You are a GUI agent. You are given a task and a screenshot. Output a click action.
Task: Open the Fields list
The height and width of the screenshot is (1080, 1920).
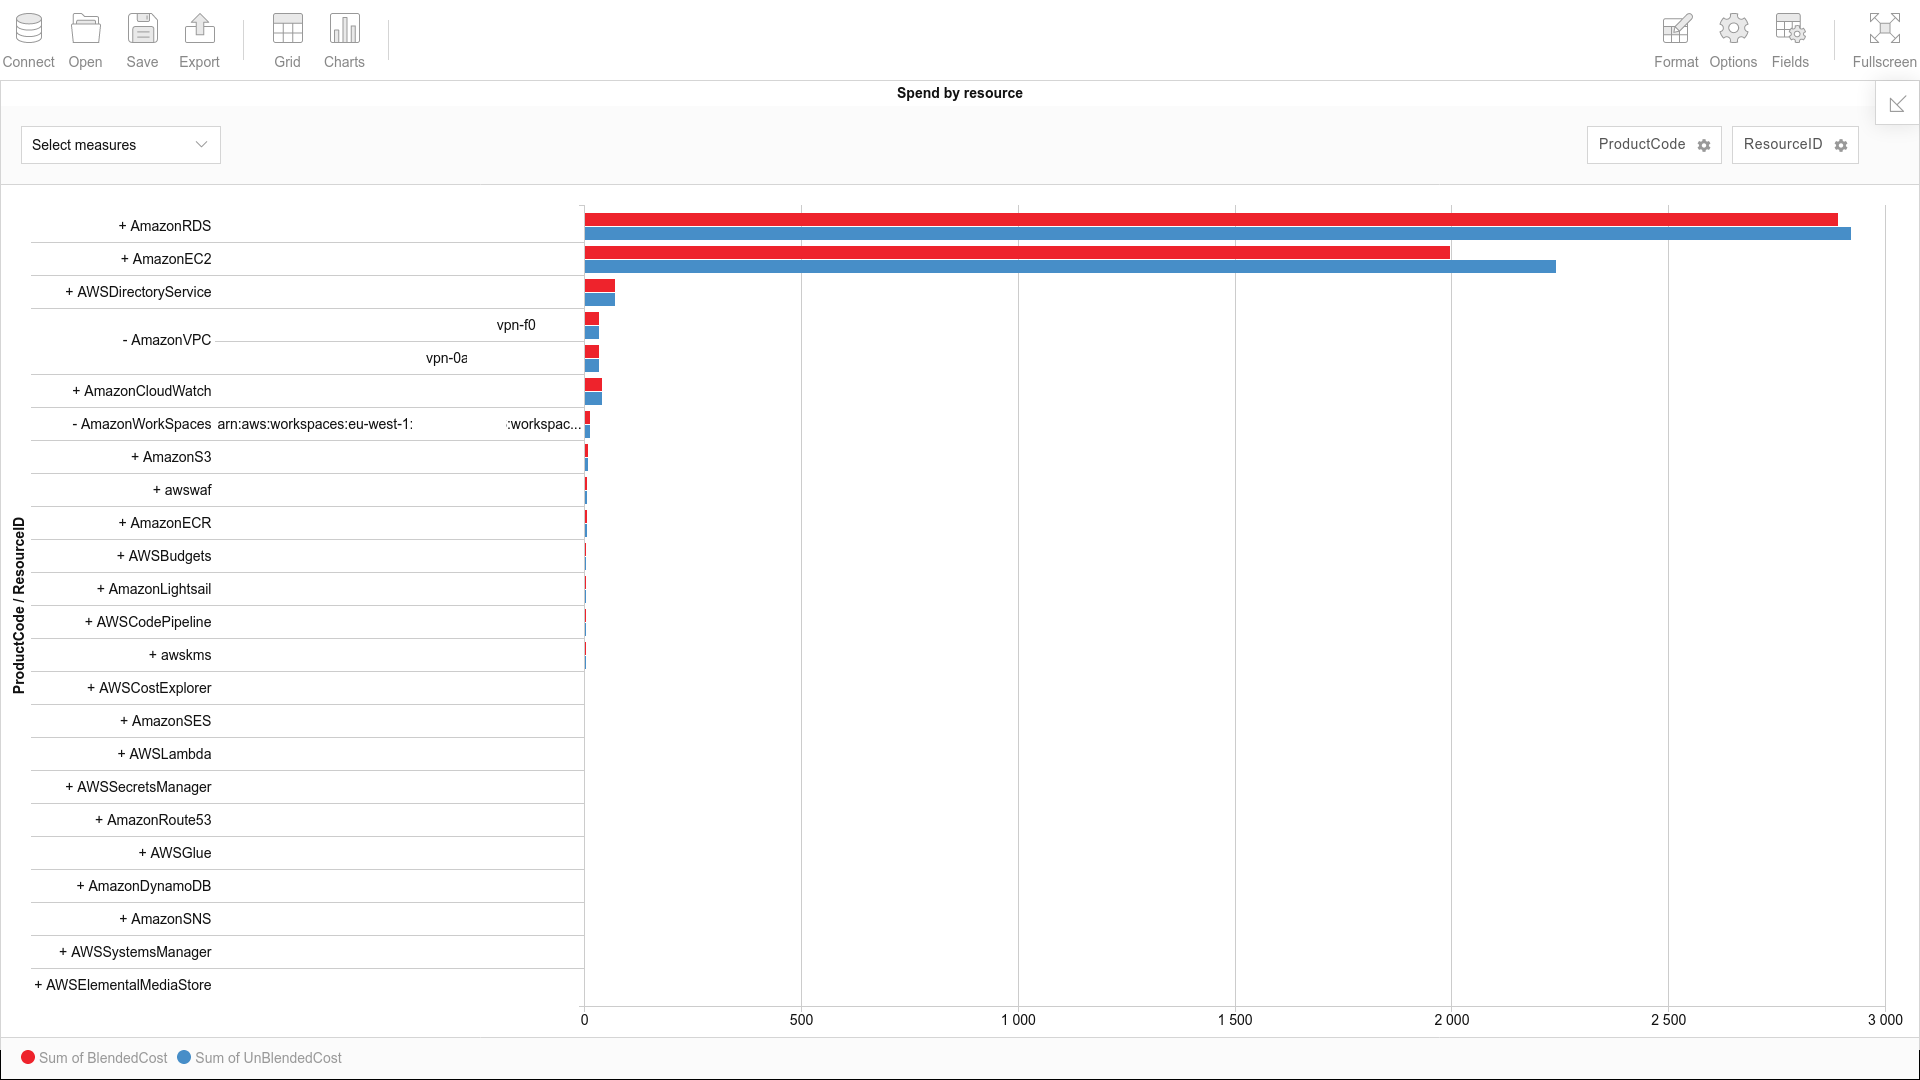pyautogui.click(x=1790, y=40)
